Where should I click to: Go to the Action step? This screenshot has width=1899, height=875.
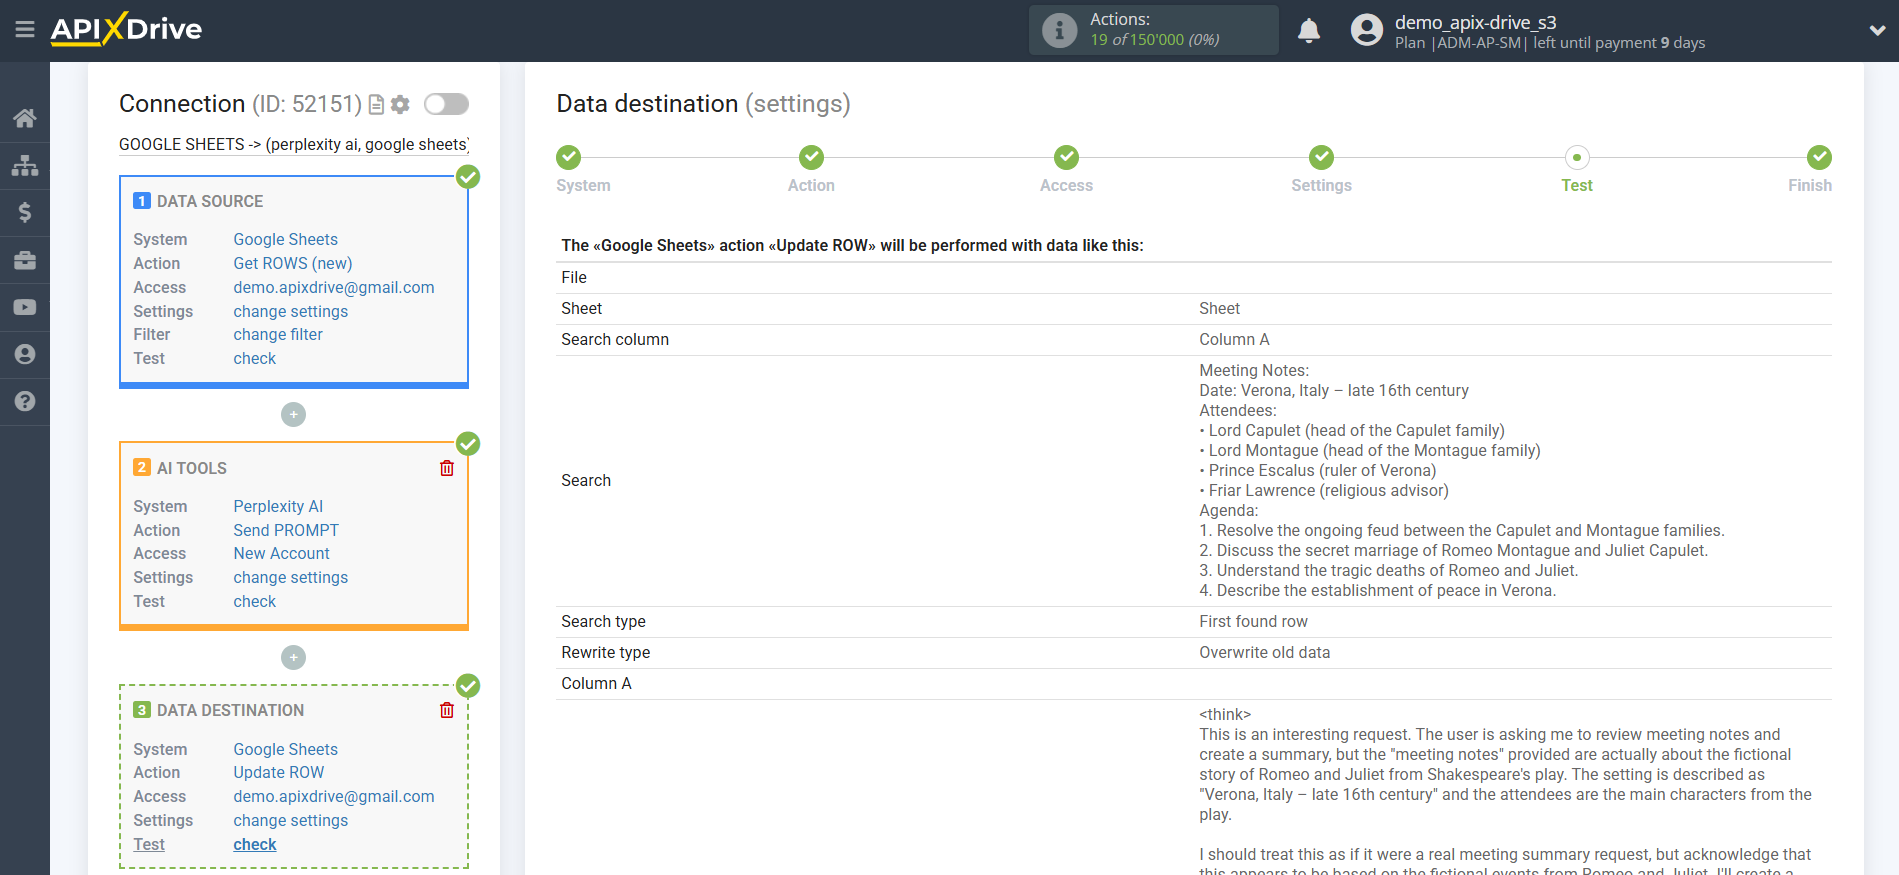coord(811,157)
